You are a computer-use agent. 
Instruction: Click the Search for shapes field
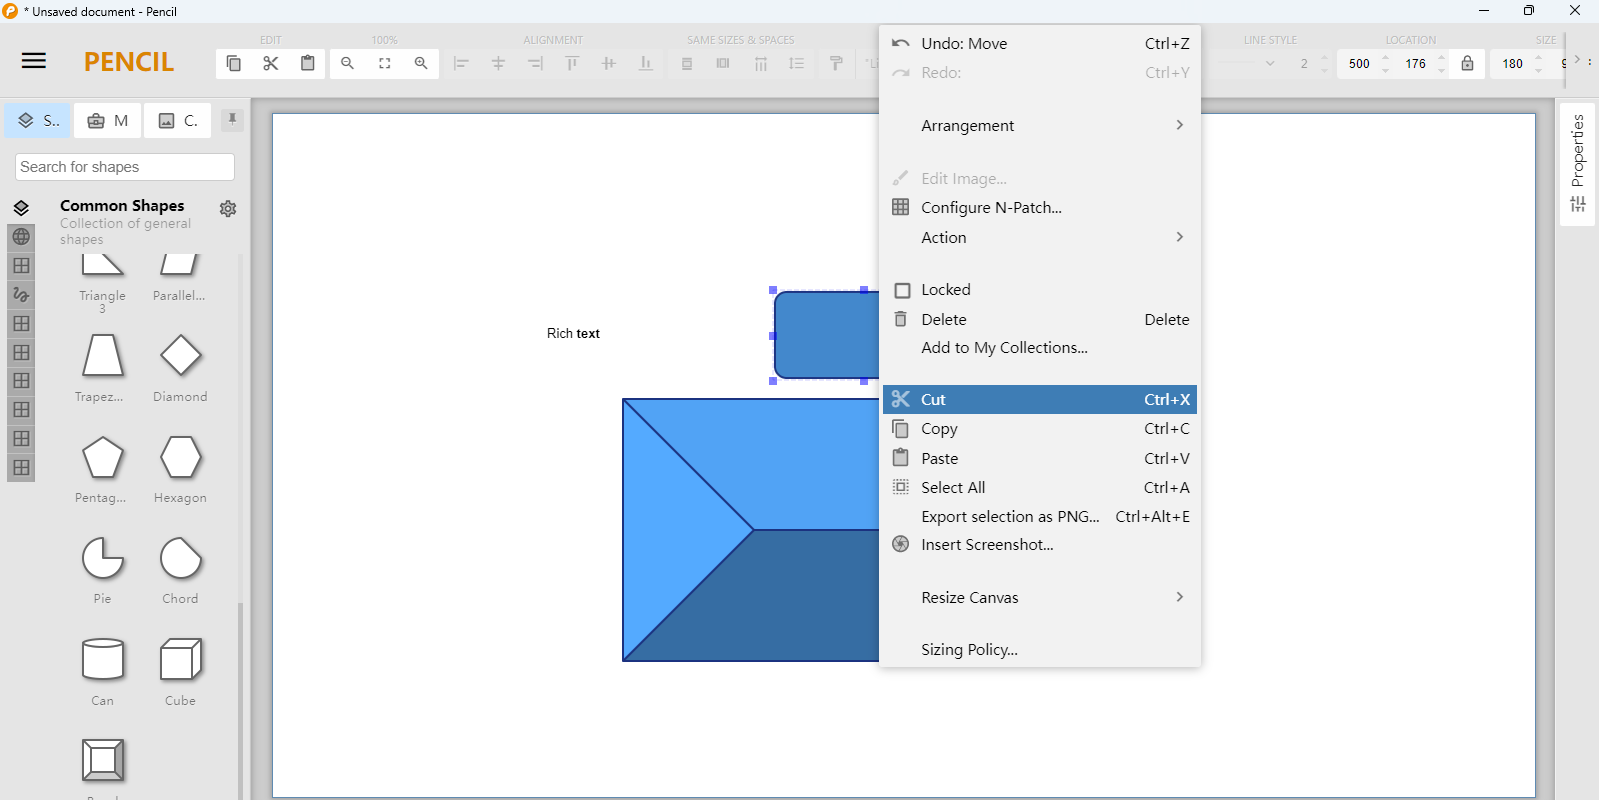pyautogui.click(x=125, y=167)
